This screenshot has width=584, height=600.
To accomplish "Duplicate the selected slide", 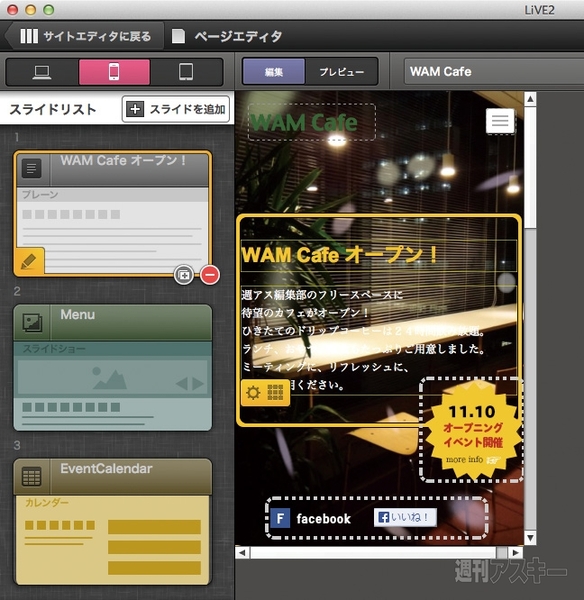I will point(184,275).
